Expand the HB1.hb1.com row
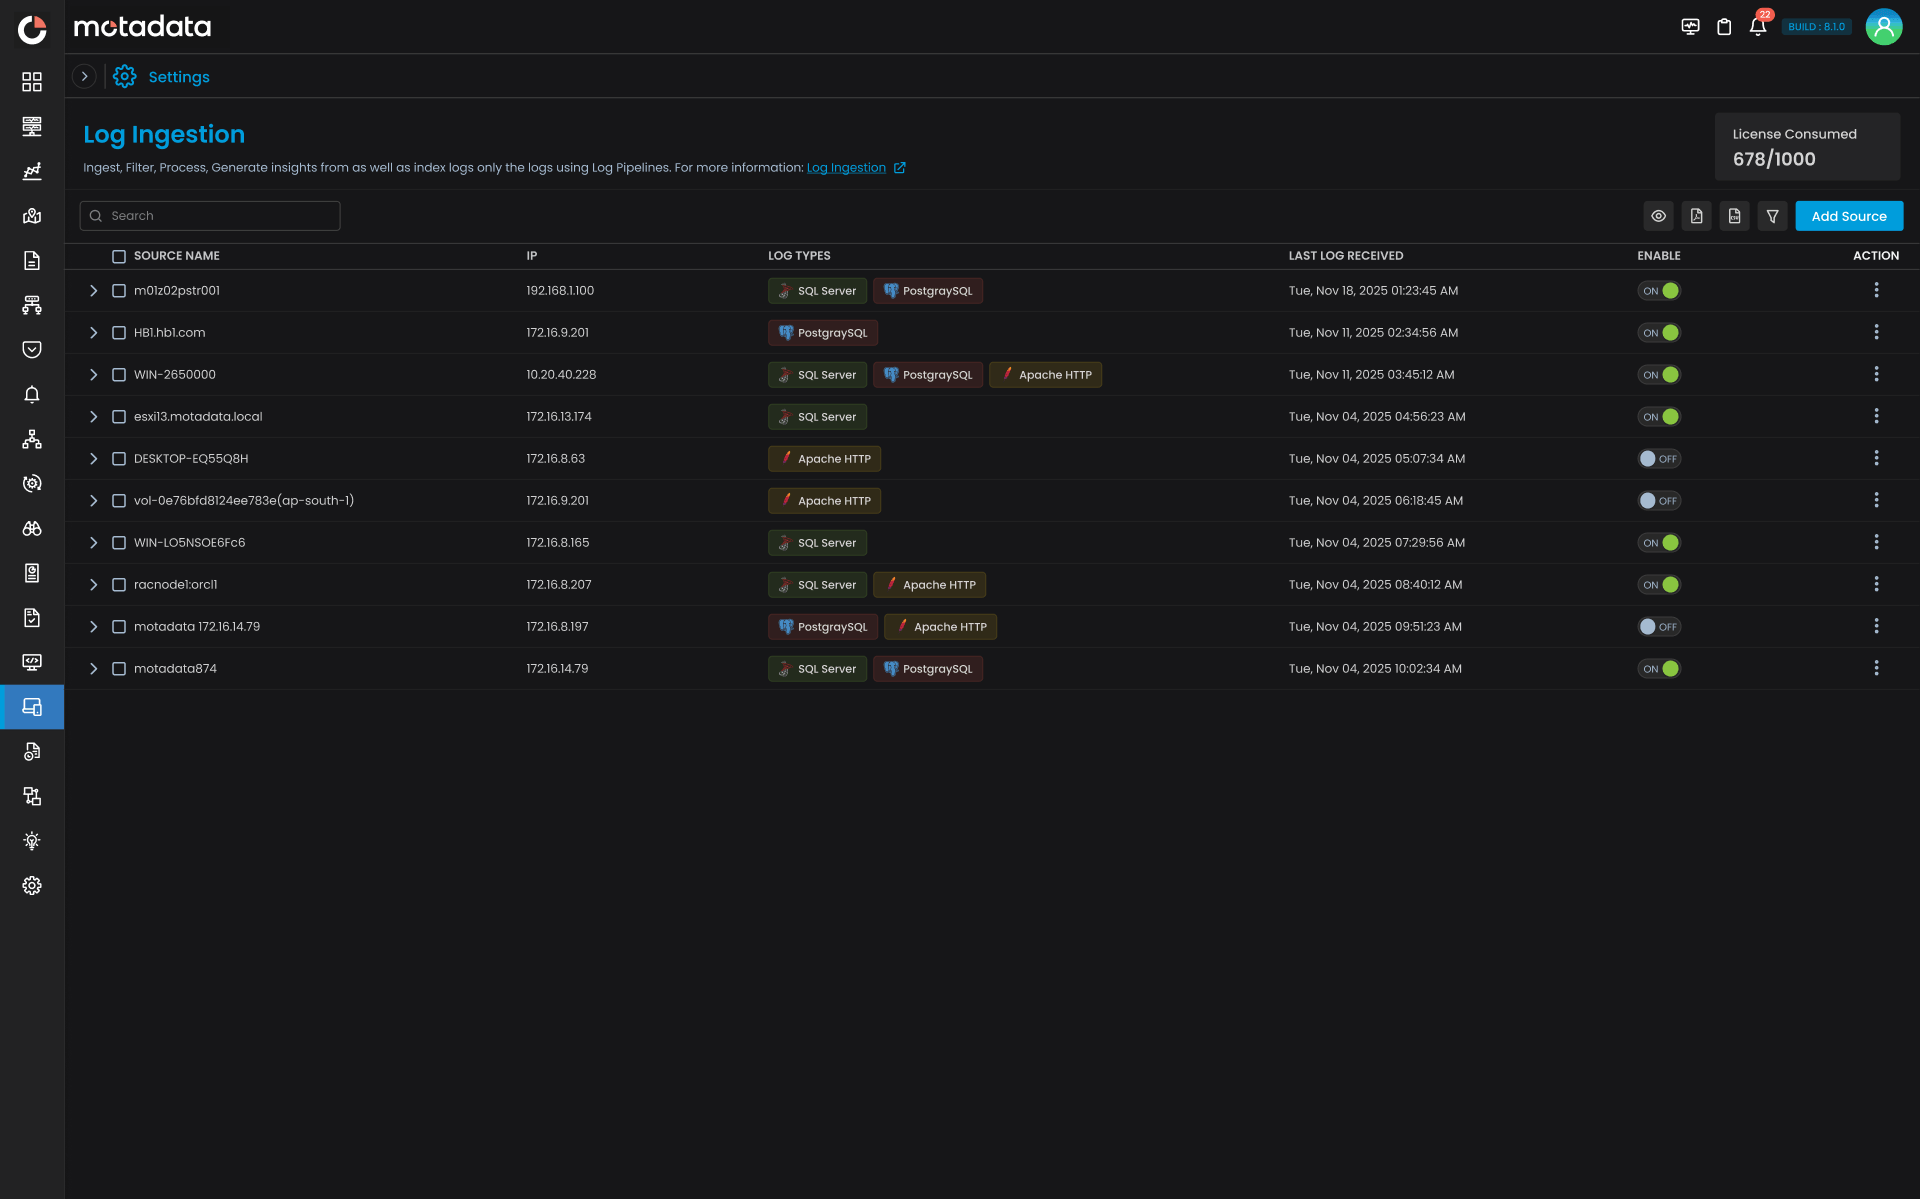The height and width of the screenshot is (1199, 1920). [93, 333]
